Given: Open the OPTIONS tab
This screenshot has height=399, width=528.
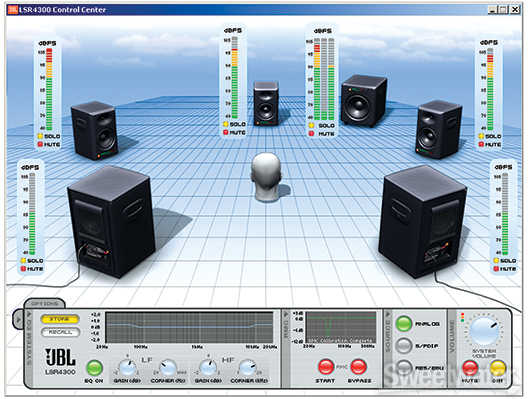Looking at the screenshot, I should (x=44, y=303).
